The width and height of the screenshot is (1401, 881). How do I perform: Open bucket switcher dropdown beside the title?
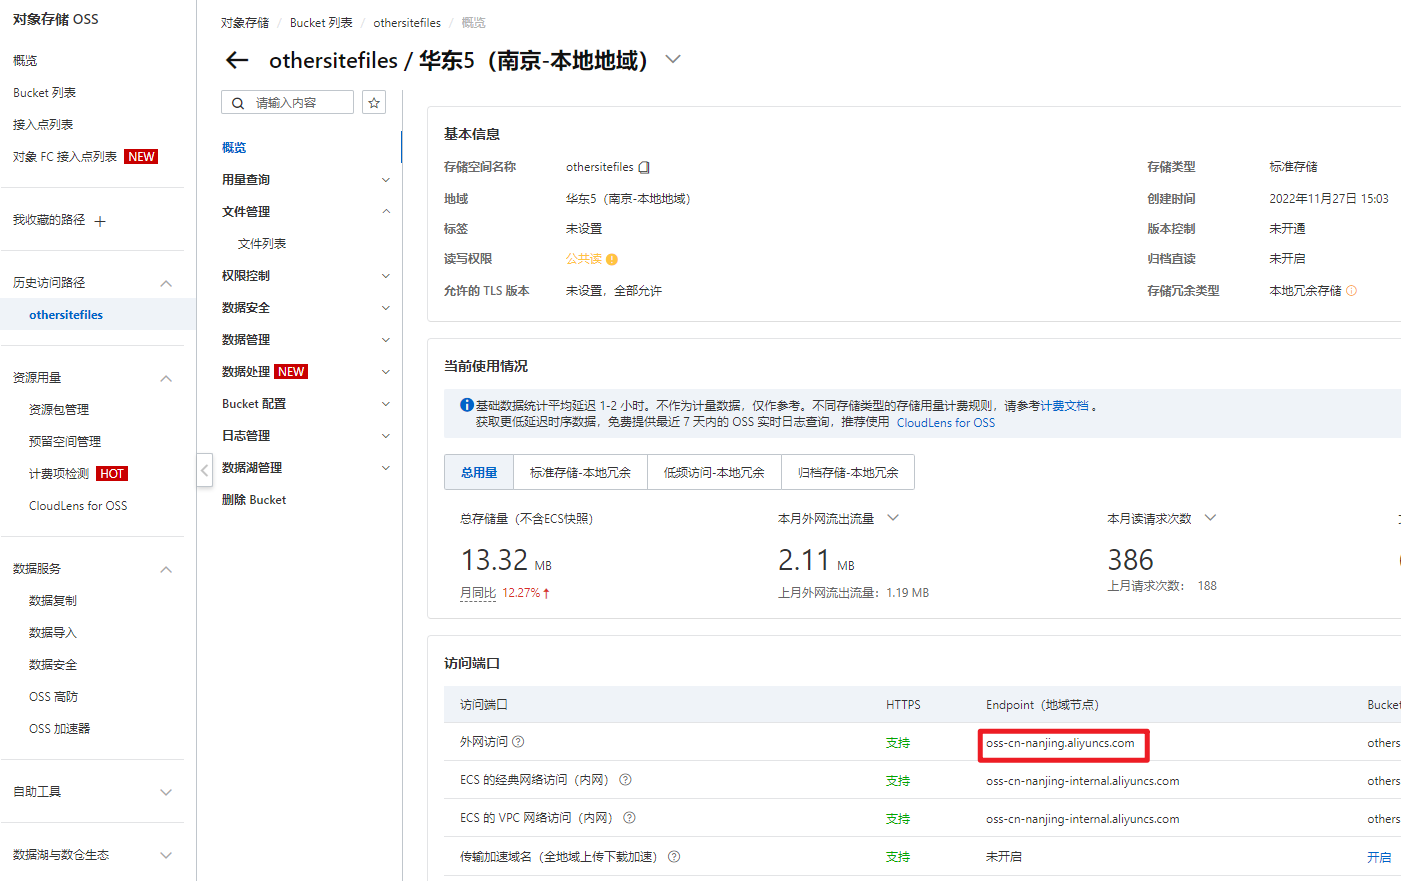(x=673, y=59)
